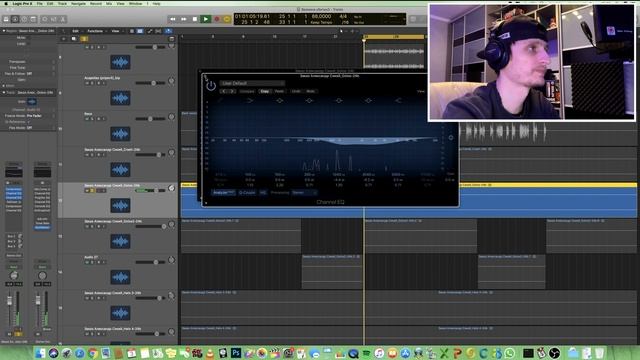Open Photoshop from the Dock
Viewport: 640px width, 360px height.
pos(236,353)
